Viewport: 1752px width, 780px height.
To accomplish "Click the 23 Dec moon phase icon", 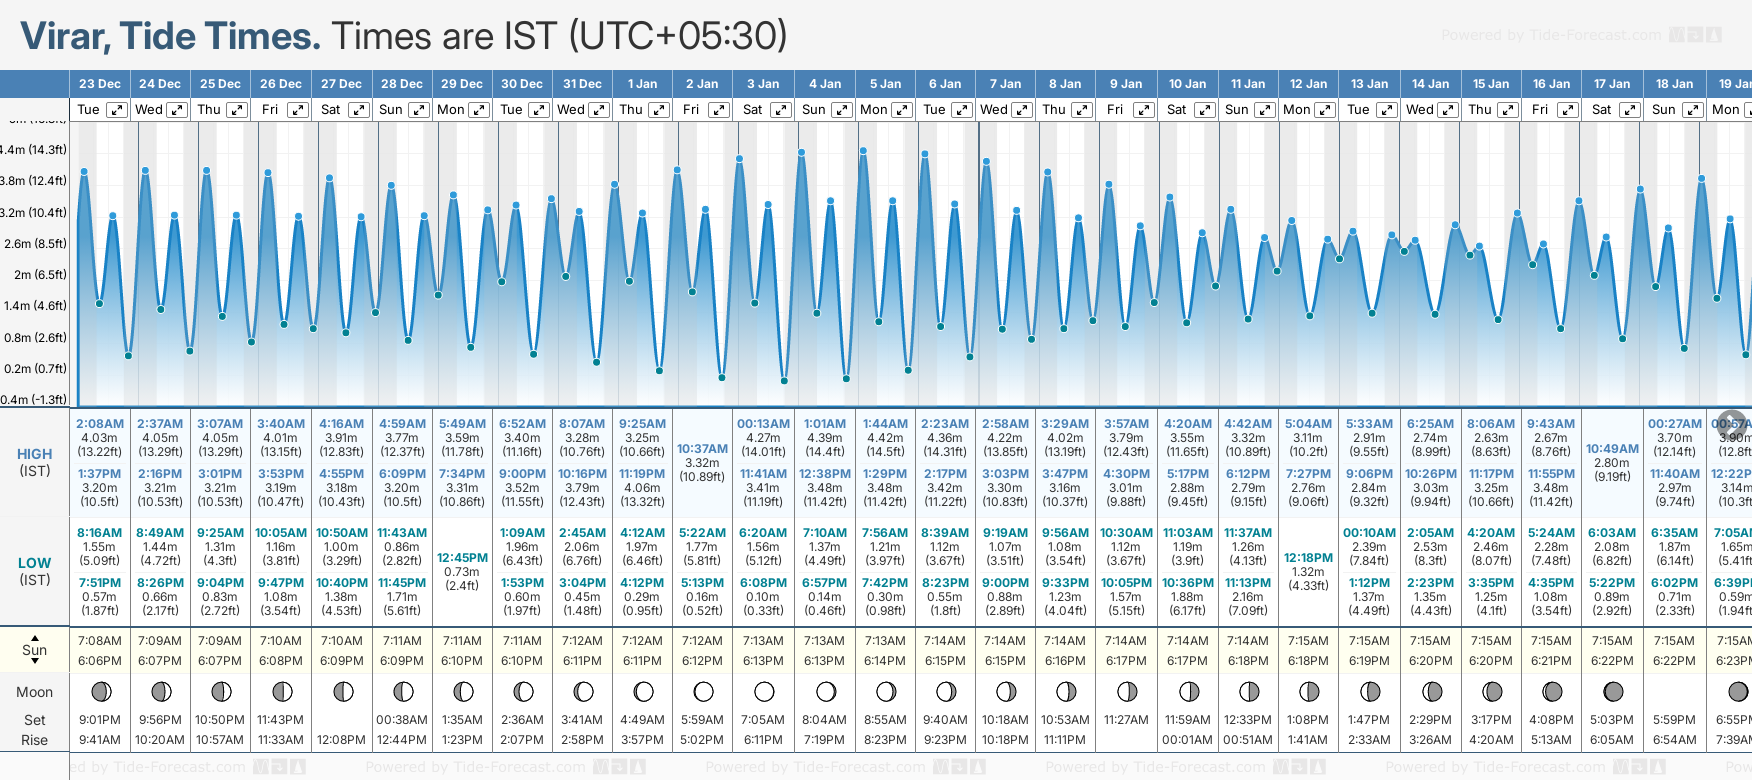I will coord(100,691).
